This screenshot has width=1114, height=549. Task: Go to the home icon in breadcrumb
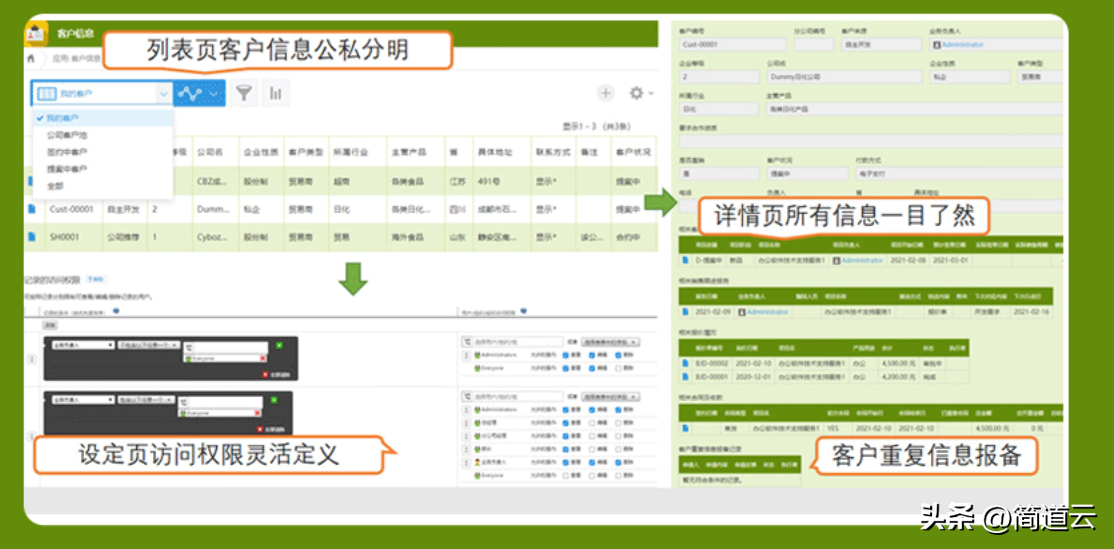pyautogui.click(x=31, y=58)
